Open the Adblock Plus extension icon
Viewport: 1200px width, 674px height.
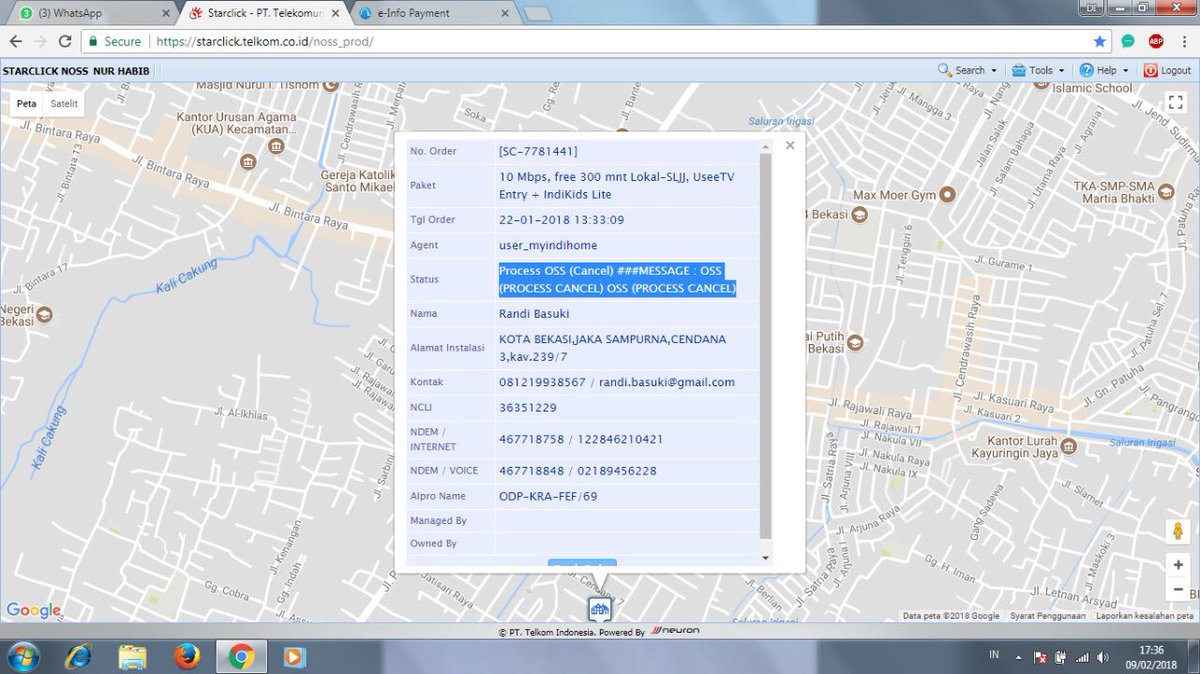pyautogui.click(x=1156, y=41)
